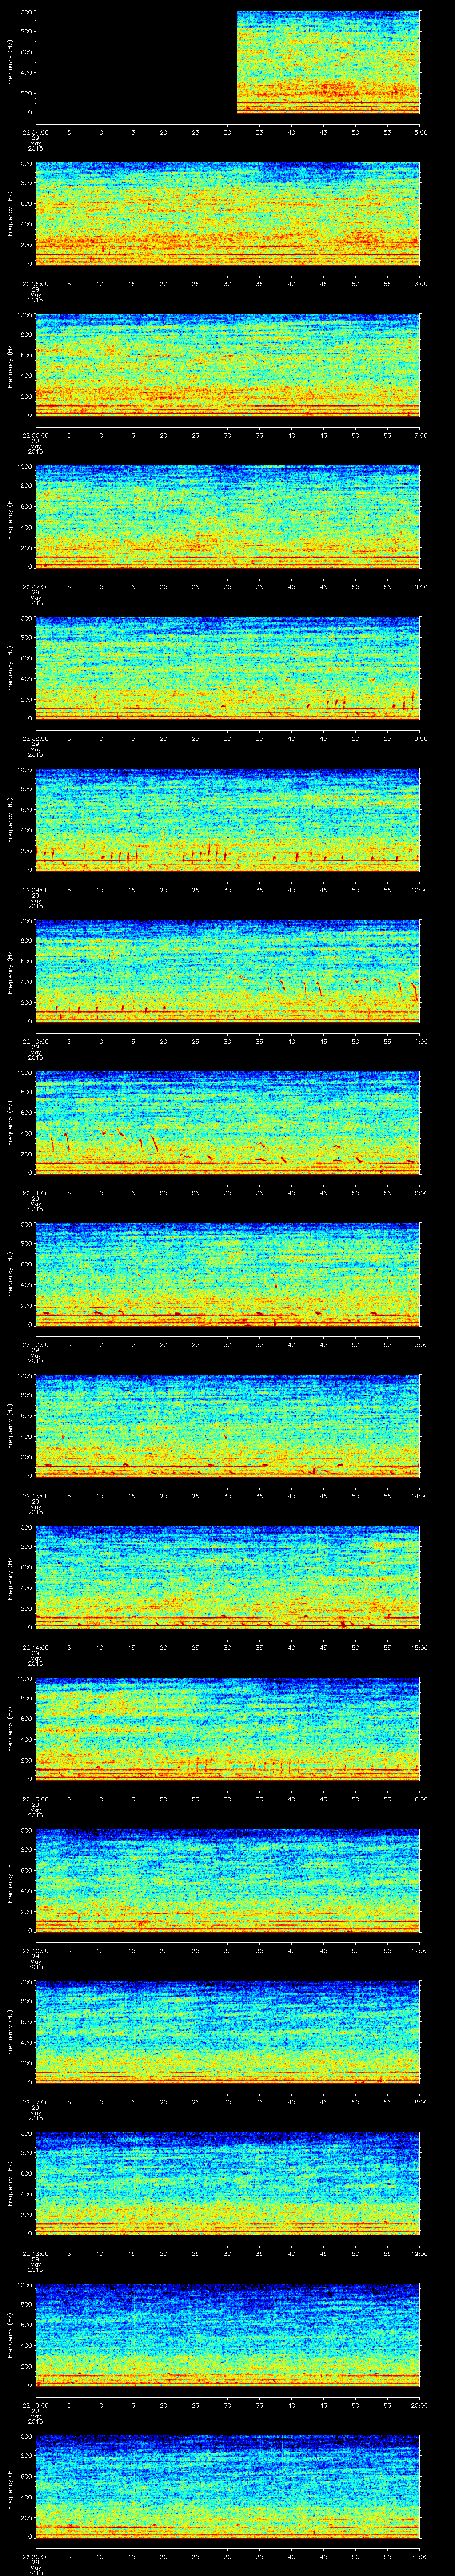
Task: Click the '22:10:00' start time label
Action: (x=35, y=1041)
